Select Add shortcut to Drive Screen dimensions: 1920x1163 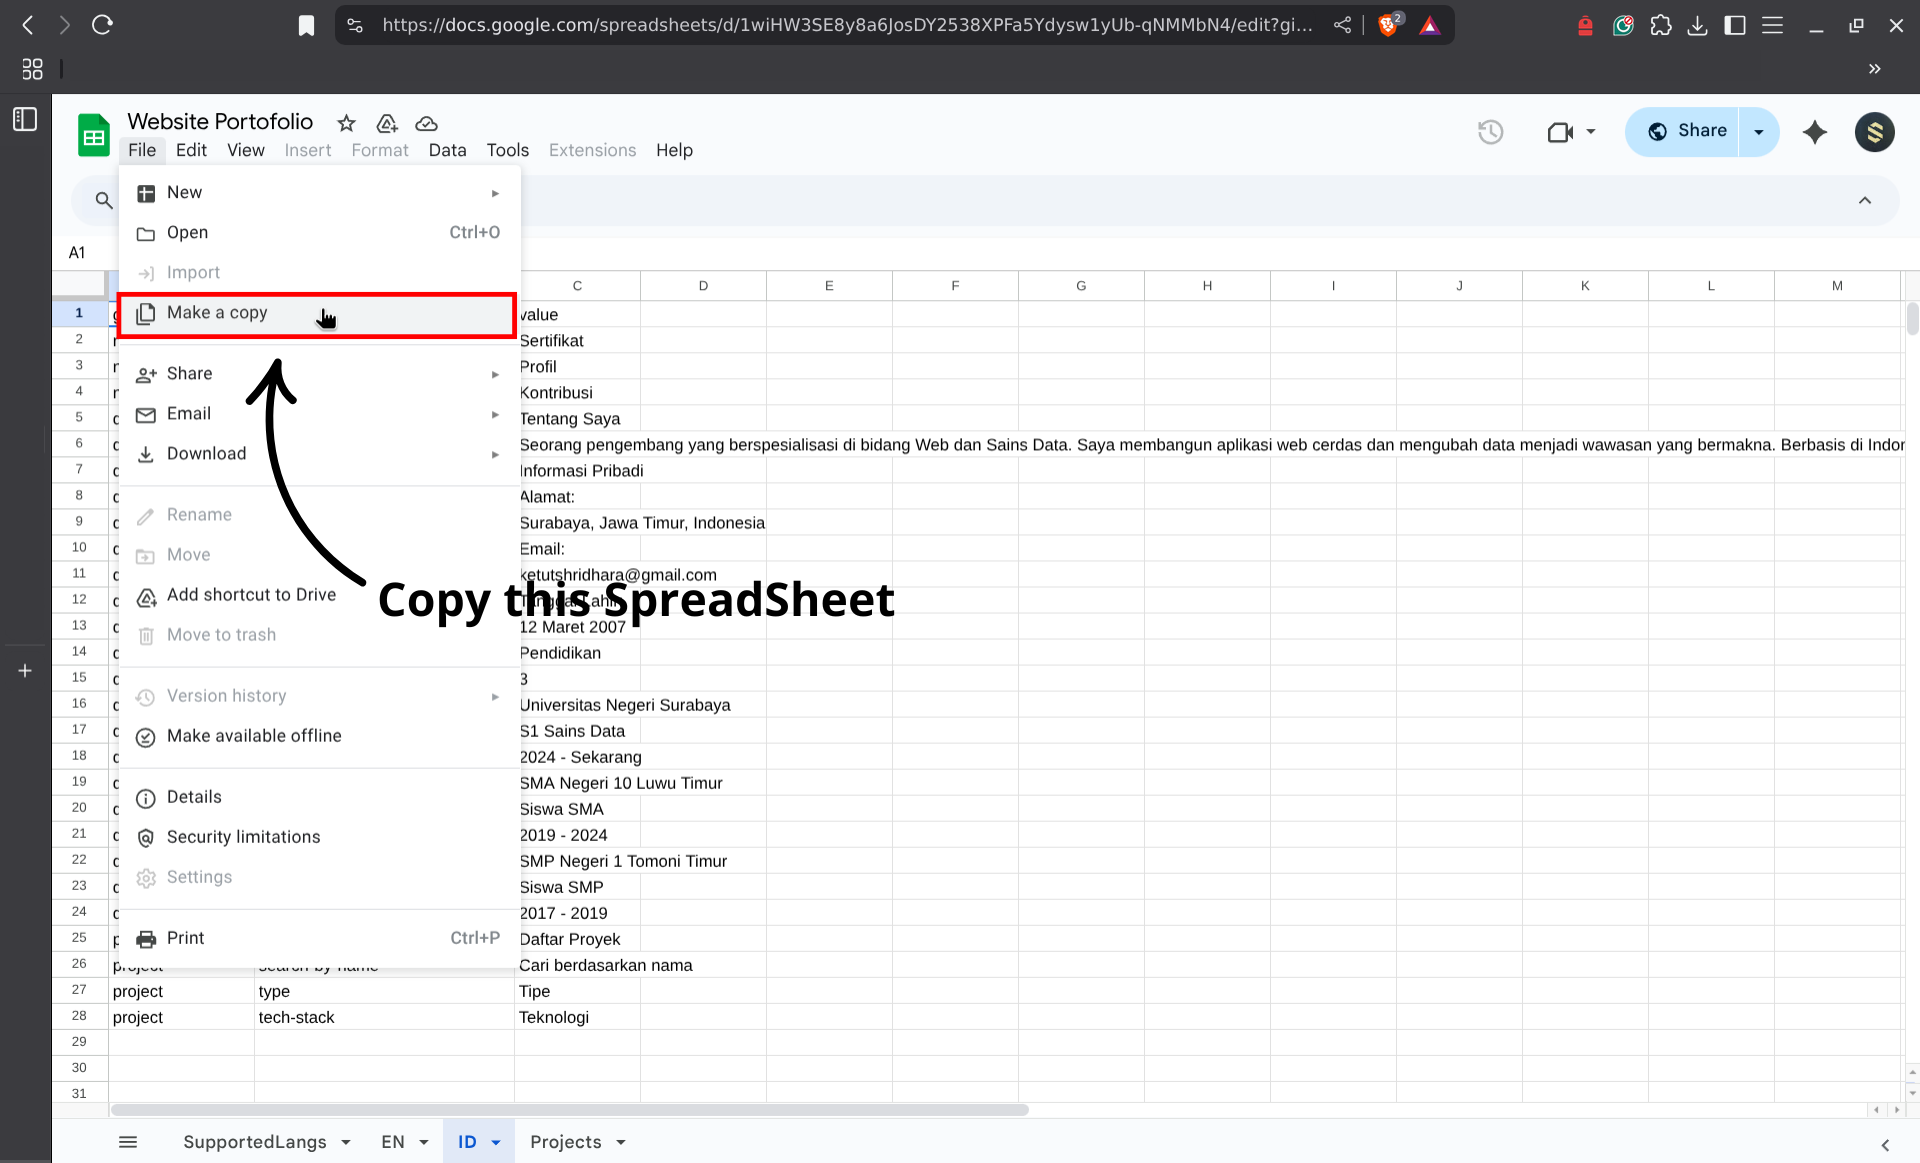(x=319, y=595)
